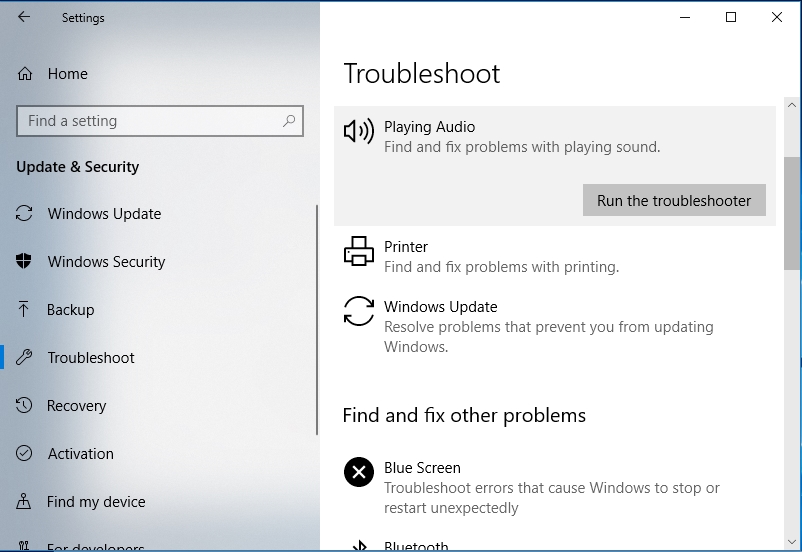Open the Activation settings page
Viewport: 802px width, 552px height.
[x=80, y=454]
